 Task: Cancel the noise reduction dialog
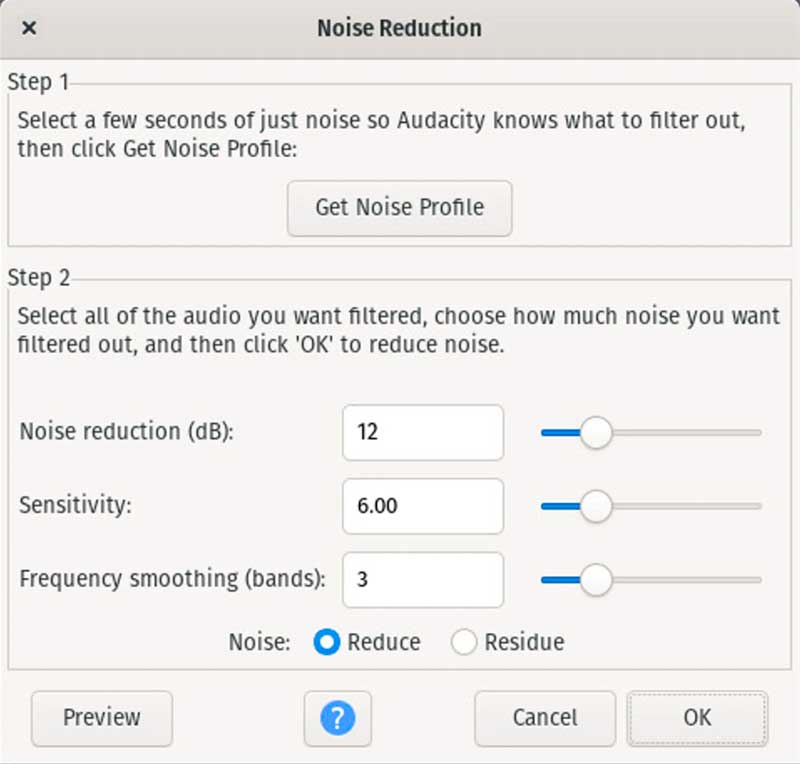click(544, 718)
